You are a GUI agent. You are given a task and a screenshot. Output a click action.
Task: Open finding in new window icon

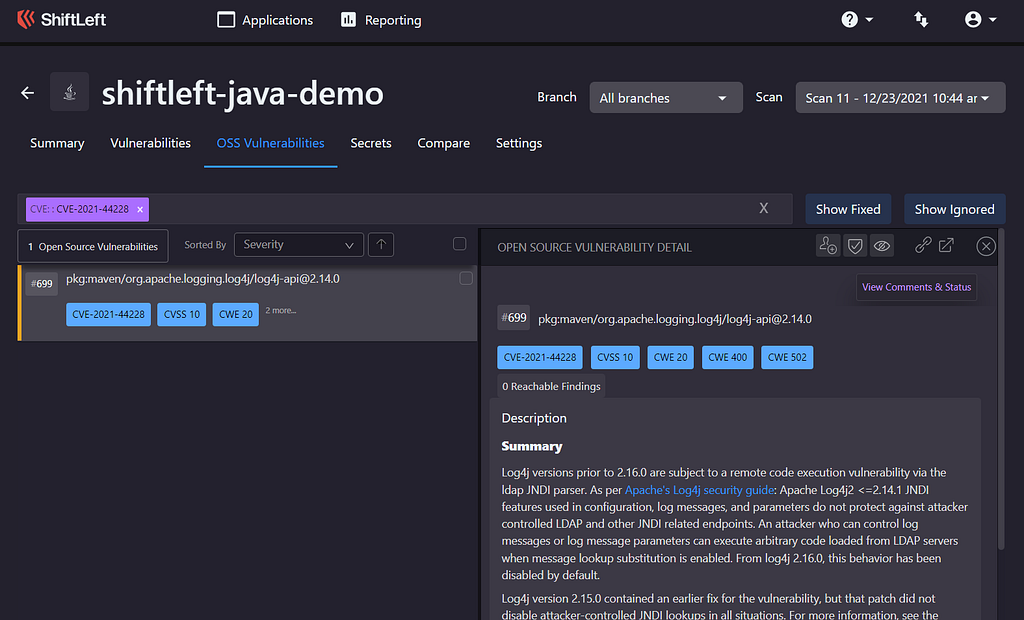946,245
